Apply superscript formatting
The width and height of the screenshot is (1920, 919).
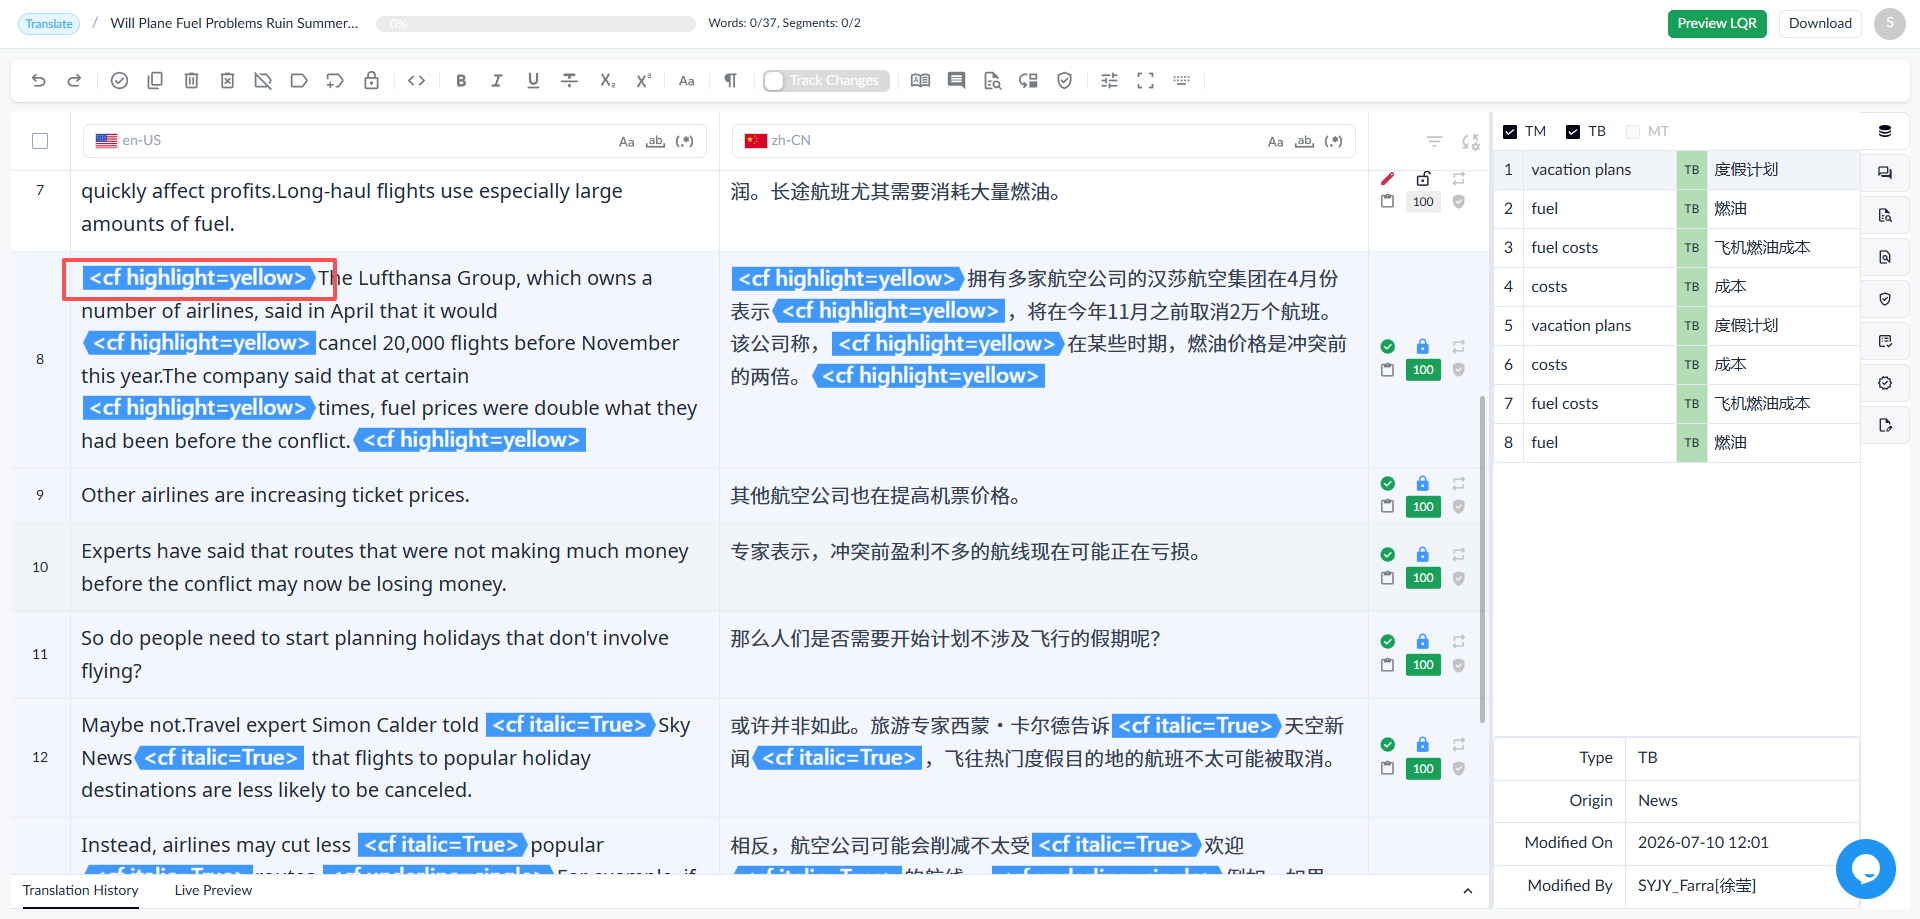(x=643, y=81)
